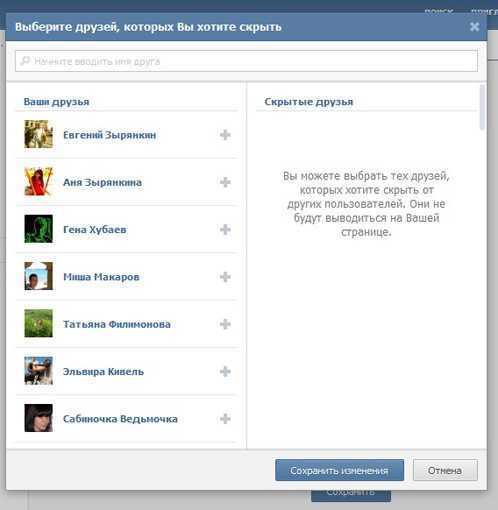Viewport: 498px width, 510px height.
Task: Add Аня Зырянкина to hidden friends
Action: click(225, 182)
